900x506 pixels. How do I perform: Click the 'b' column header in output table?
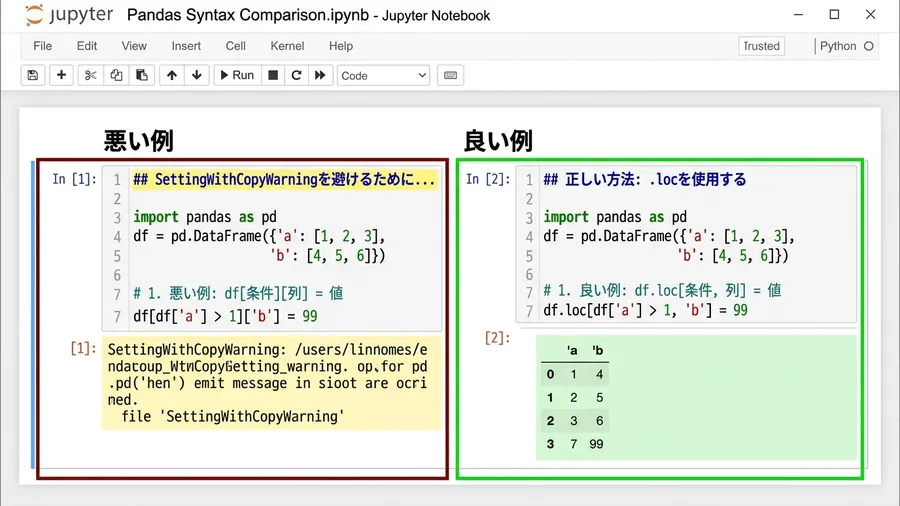pos(597,351)
